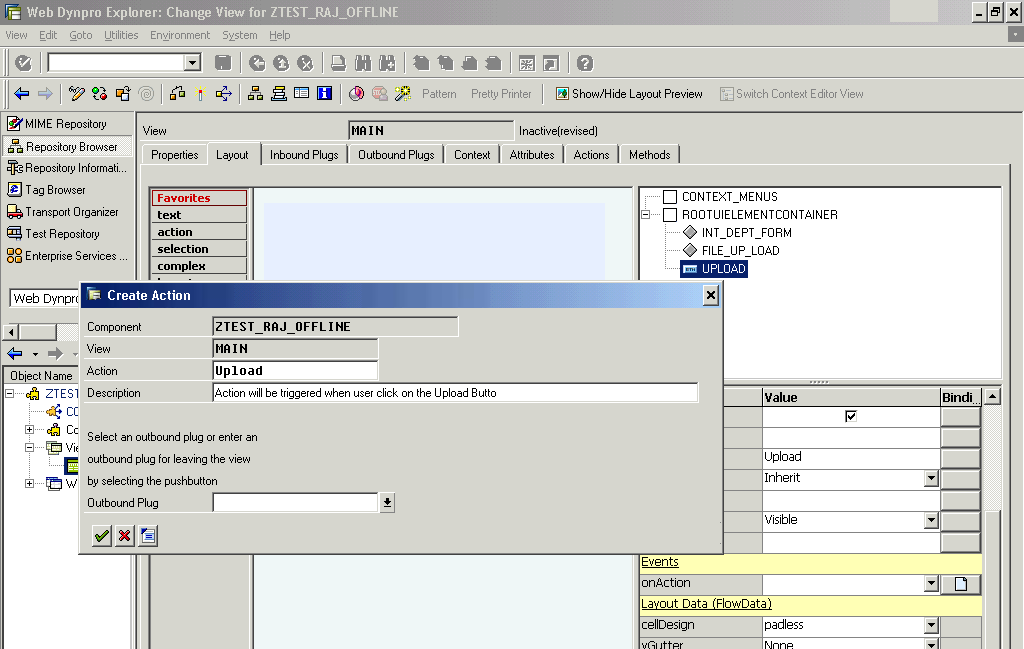Select the text category in UI element library
This screenshot has width=1024, height=649.
tap(199, 215)
